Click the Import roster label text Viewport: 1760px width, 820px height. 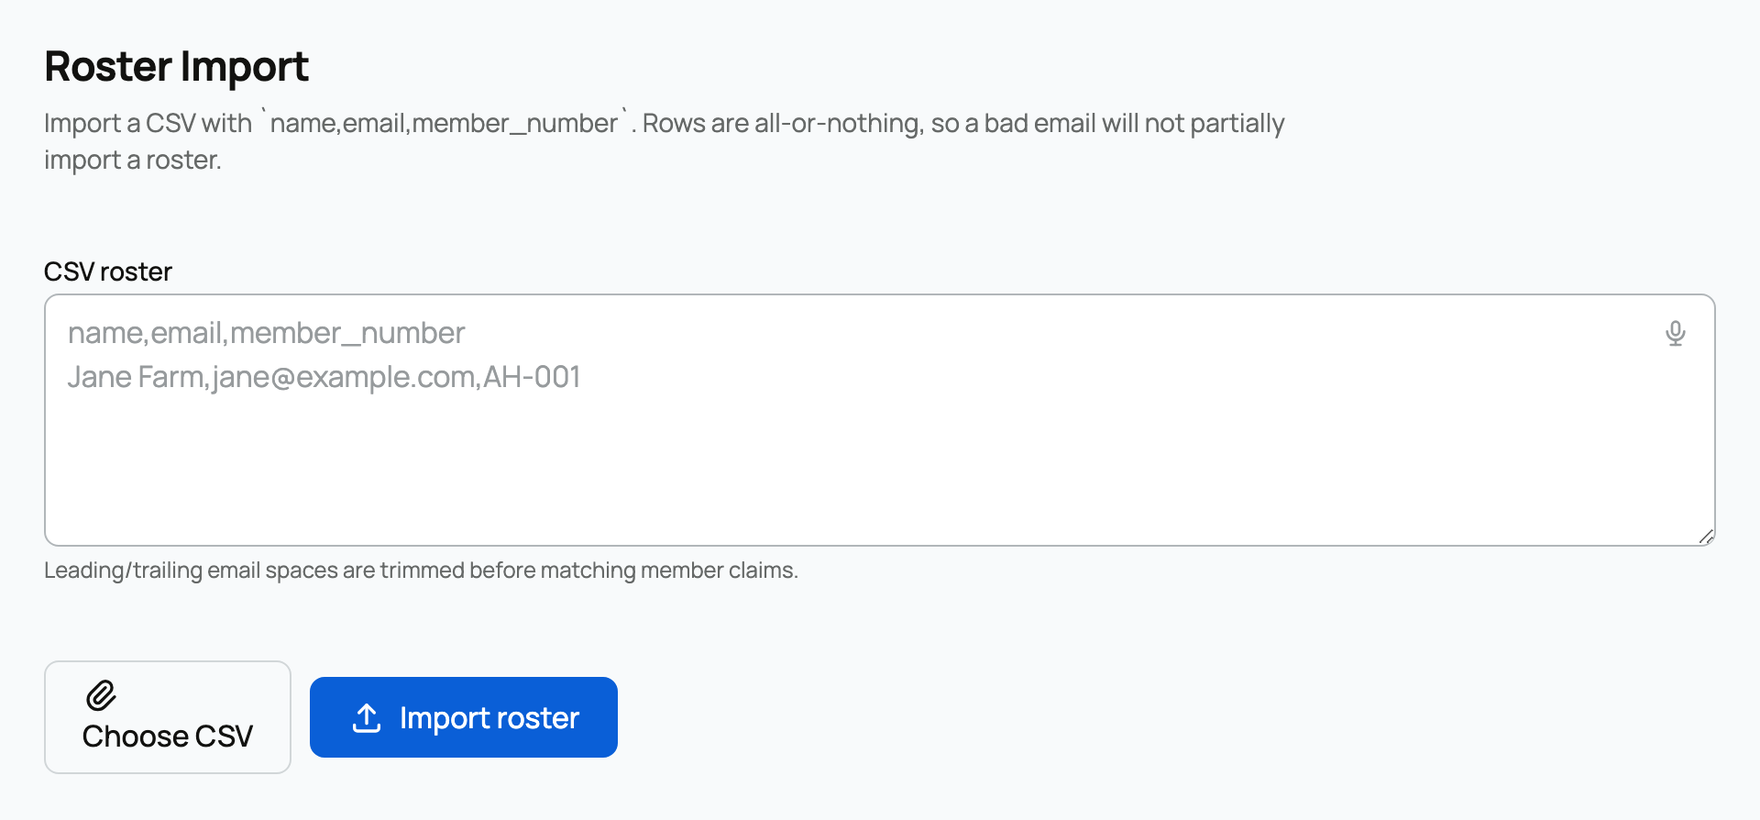[x=490, y=718]
